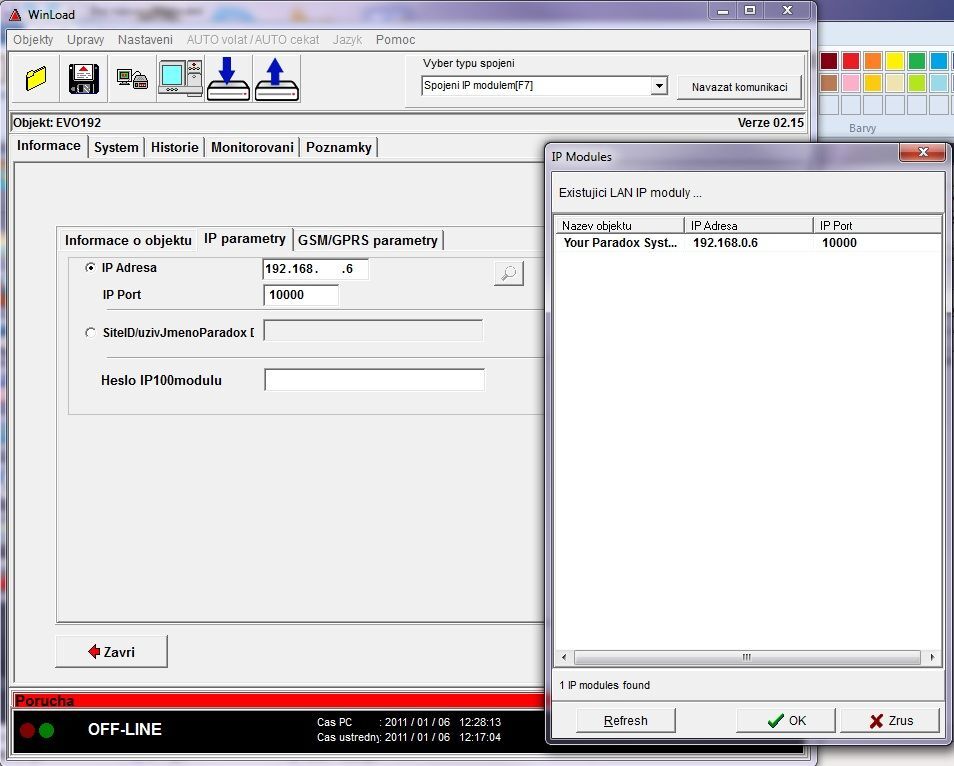The image size is (954, 766).
Task: Click the computer monitor panel icon
Action: (x=180, y=79)
